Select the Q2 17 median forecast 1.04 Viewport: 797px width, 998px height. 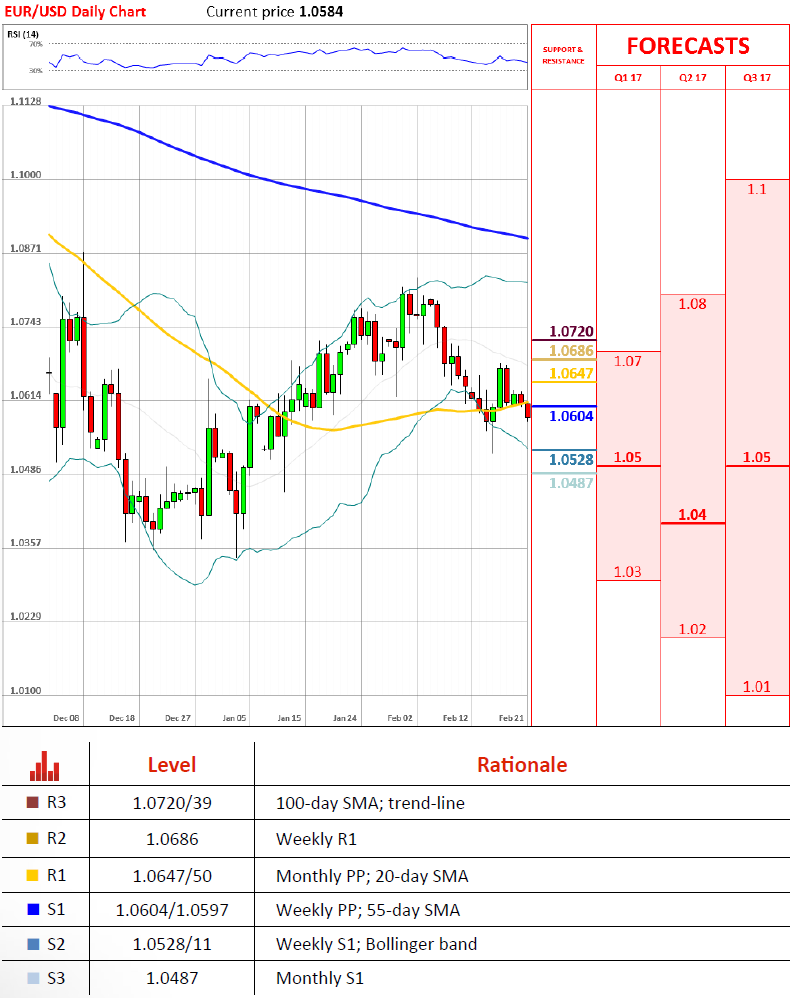click(692, 515)
